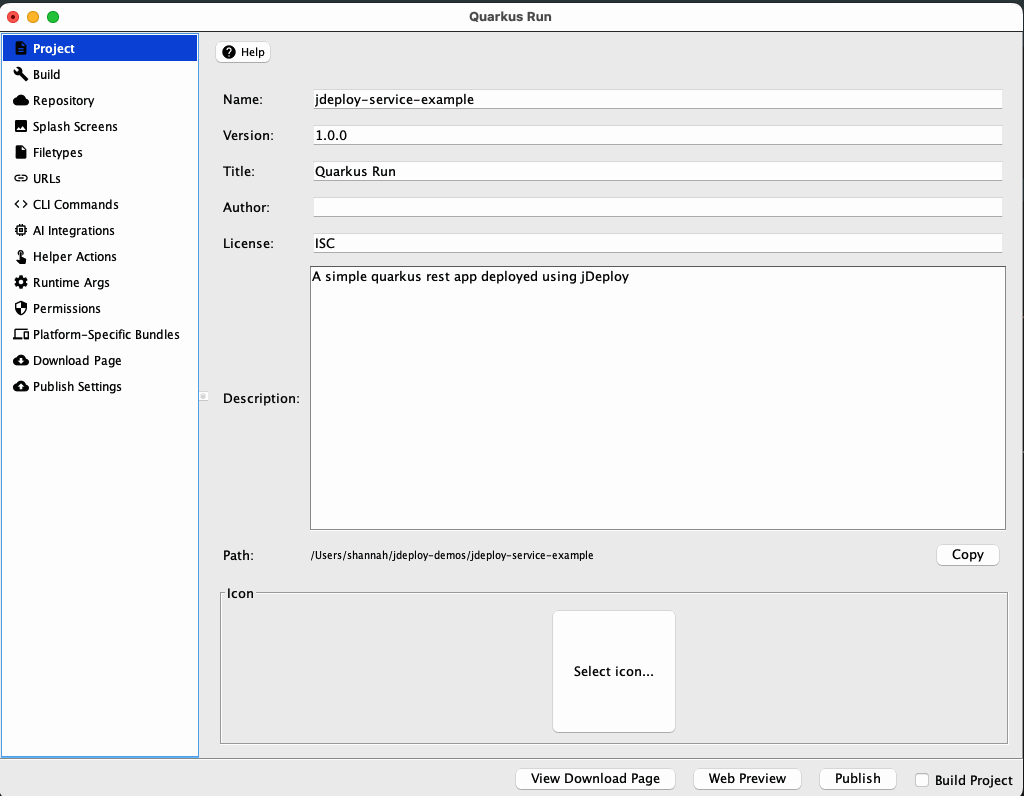This screenshot has height=796, width=1024.
Task: Open the Web Preview
Action: tap(746, 778)
